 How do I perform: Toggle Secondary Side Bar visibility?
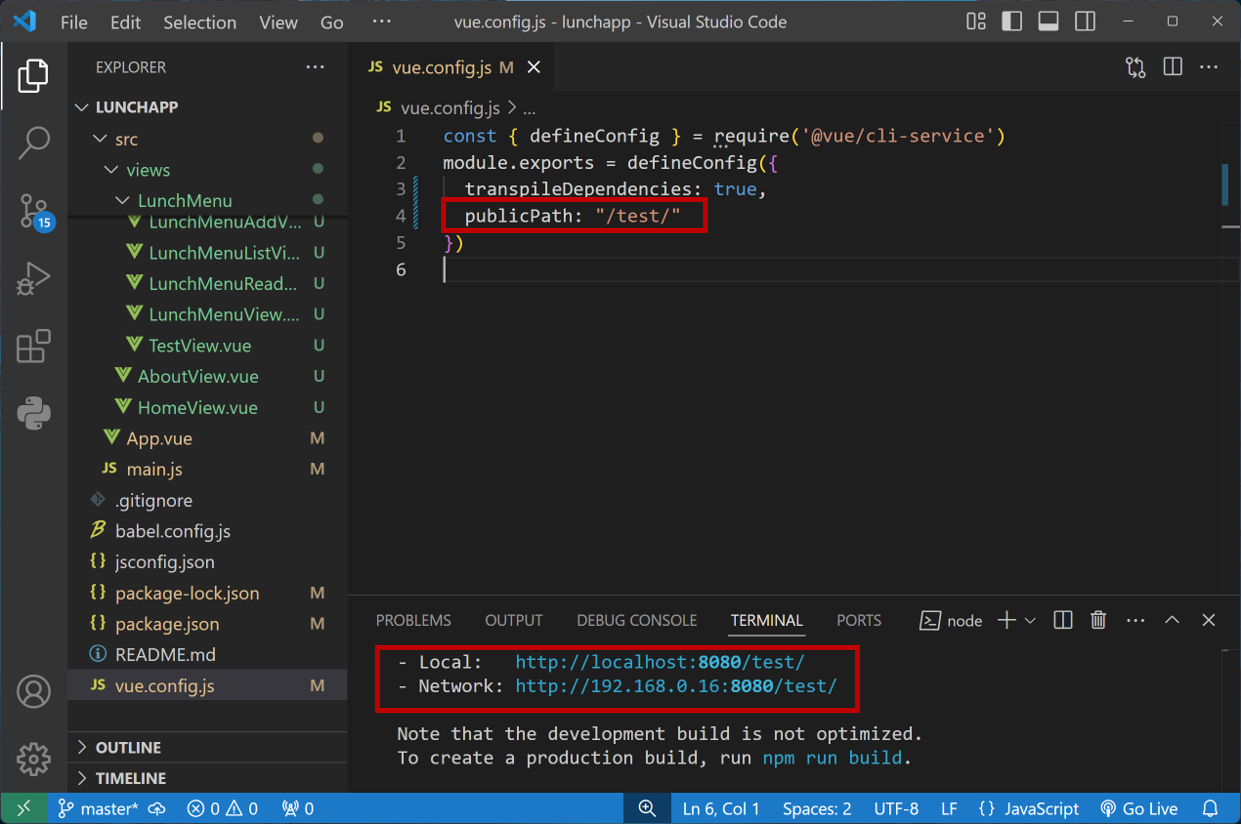point(1085,21)
